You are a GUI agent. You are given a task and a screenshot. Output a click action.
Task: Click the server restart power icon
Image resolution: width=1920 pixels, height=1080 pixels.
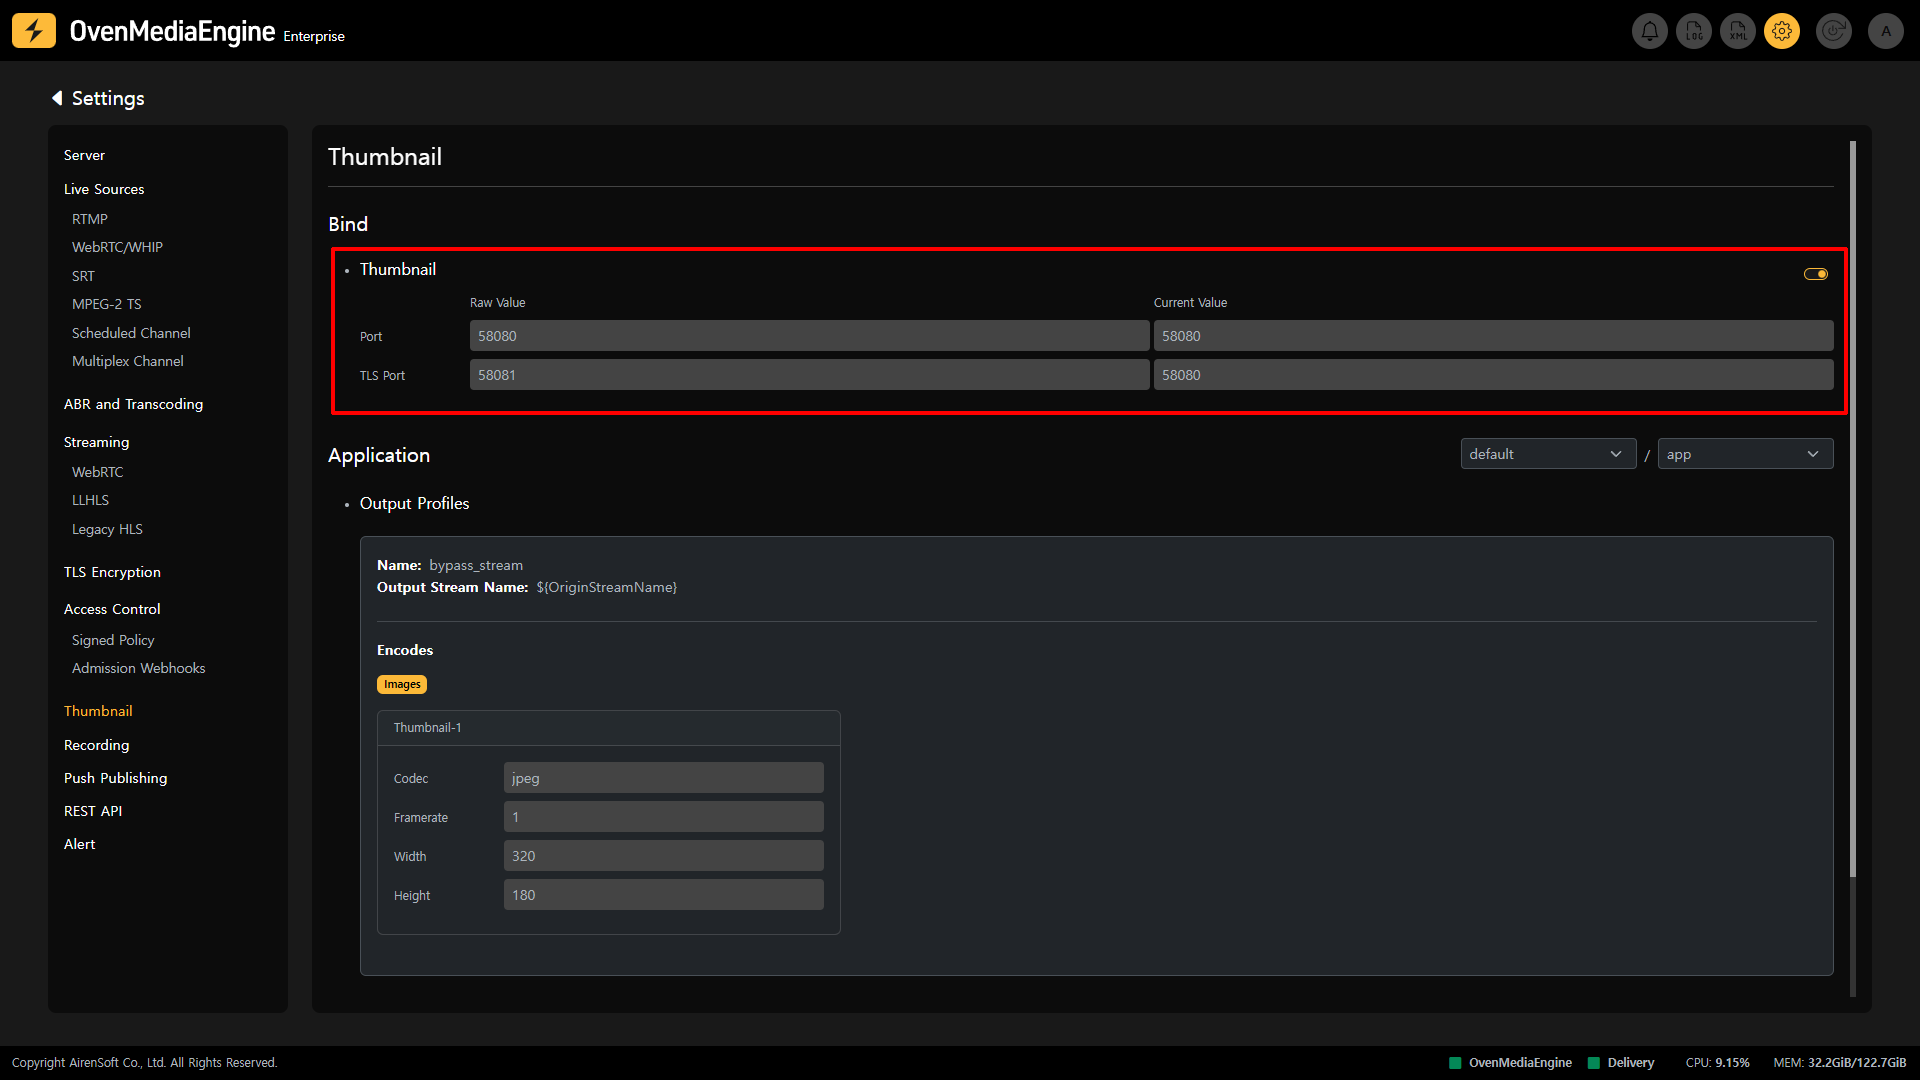coord(1834,31)
